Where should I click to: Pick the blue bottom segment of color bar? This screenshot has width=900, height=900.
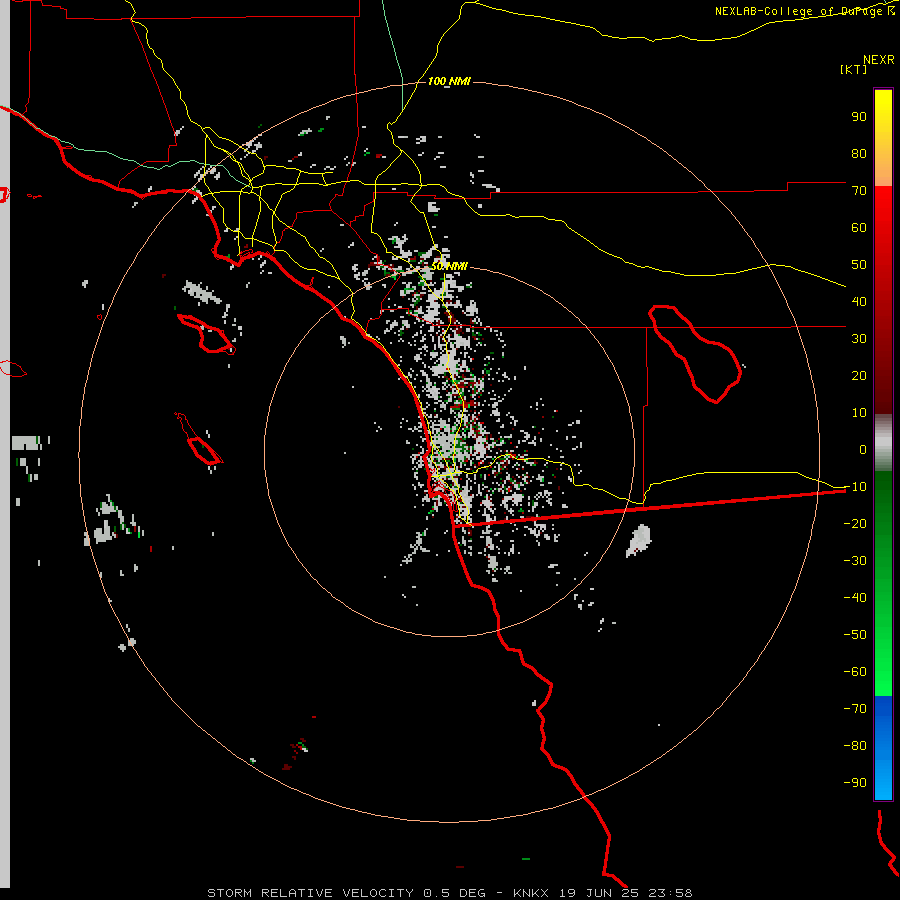tap(883, 748)
